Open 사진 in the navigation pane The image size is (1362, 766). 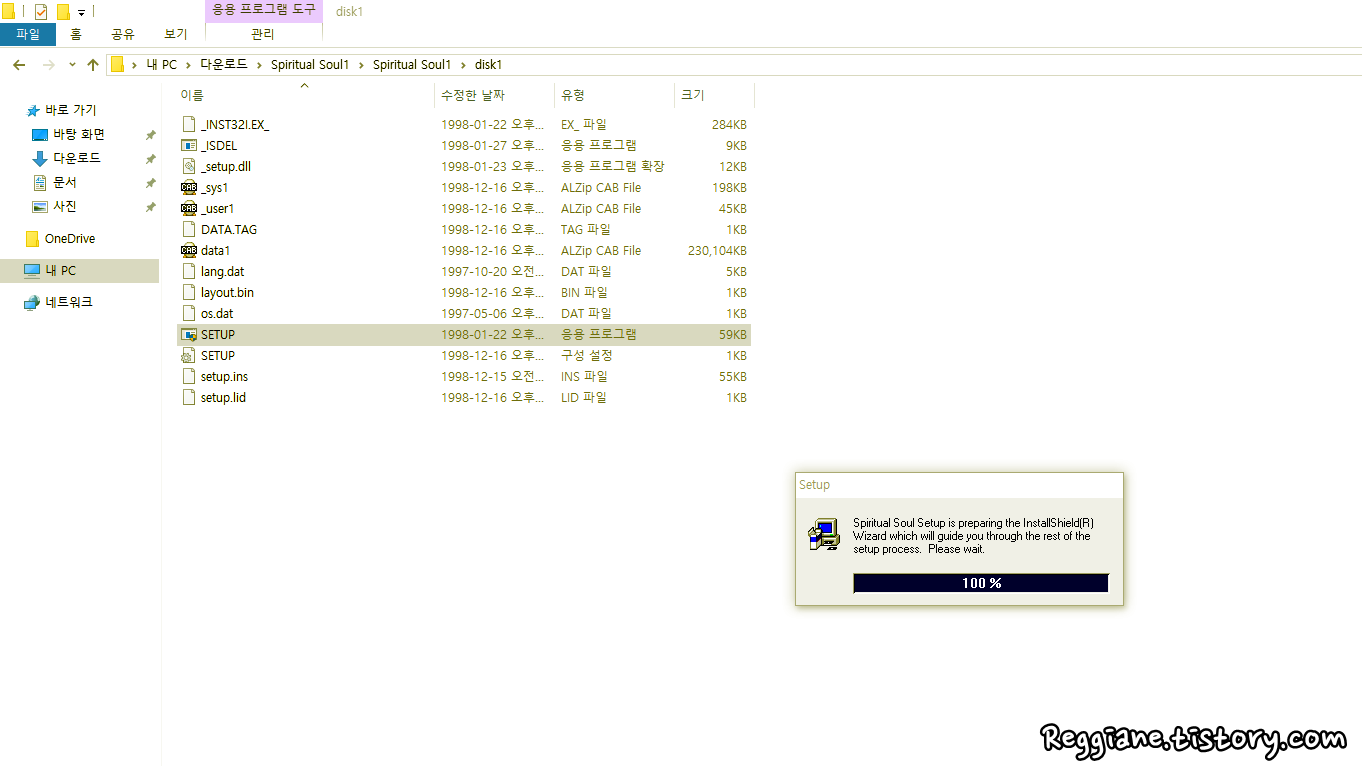tap(64, 206)
